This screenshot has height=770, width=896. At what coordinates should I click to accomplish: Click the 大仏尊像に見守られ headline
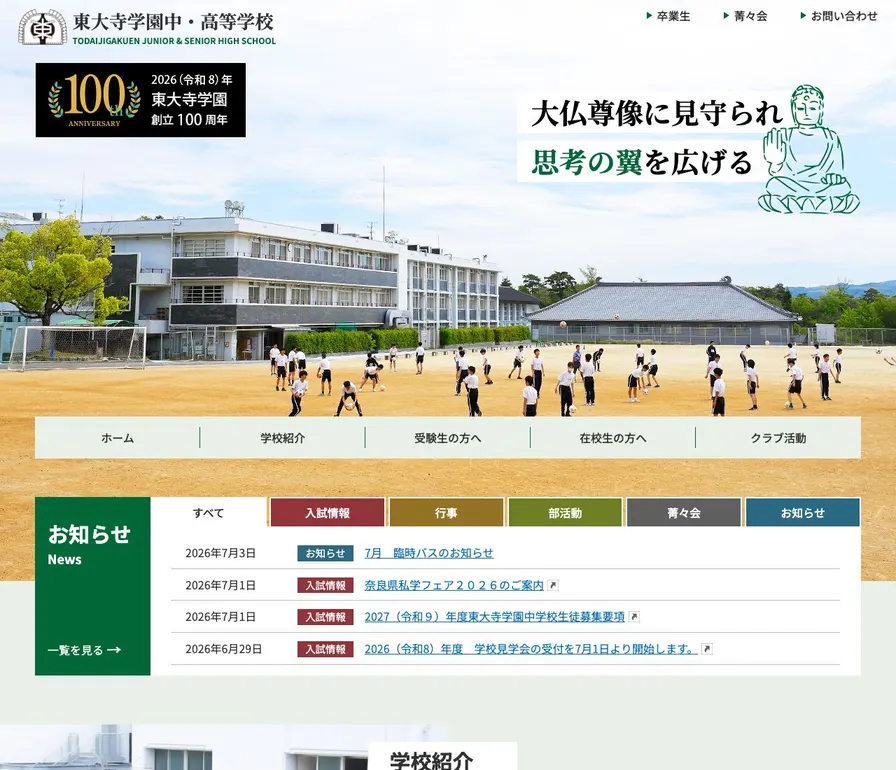coord(657,113)
